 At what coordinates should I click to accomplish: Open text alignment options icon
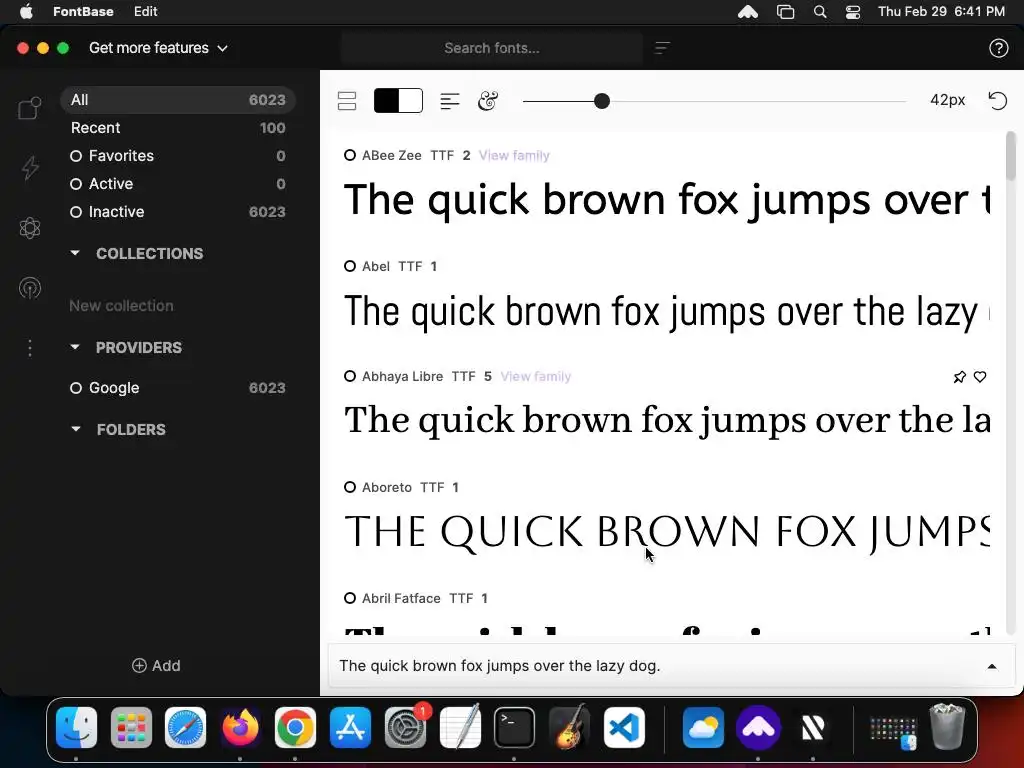click(x=450, y=101)
